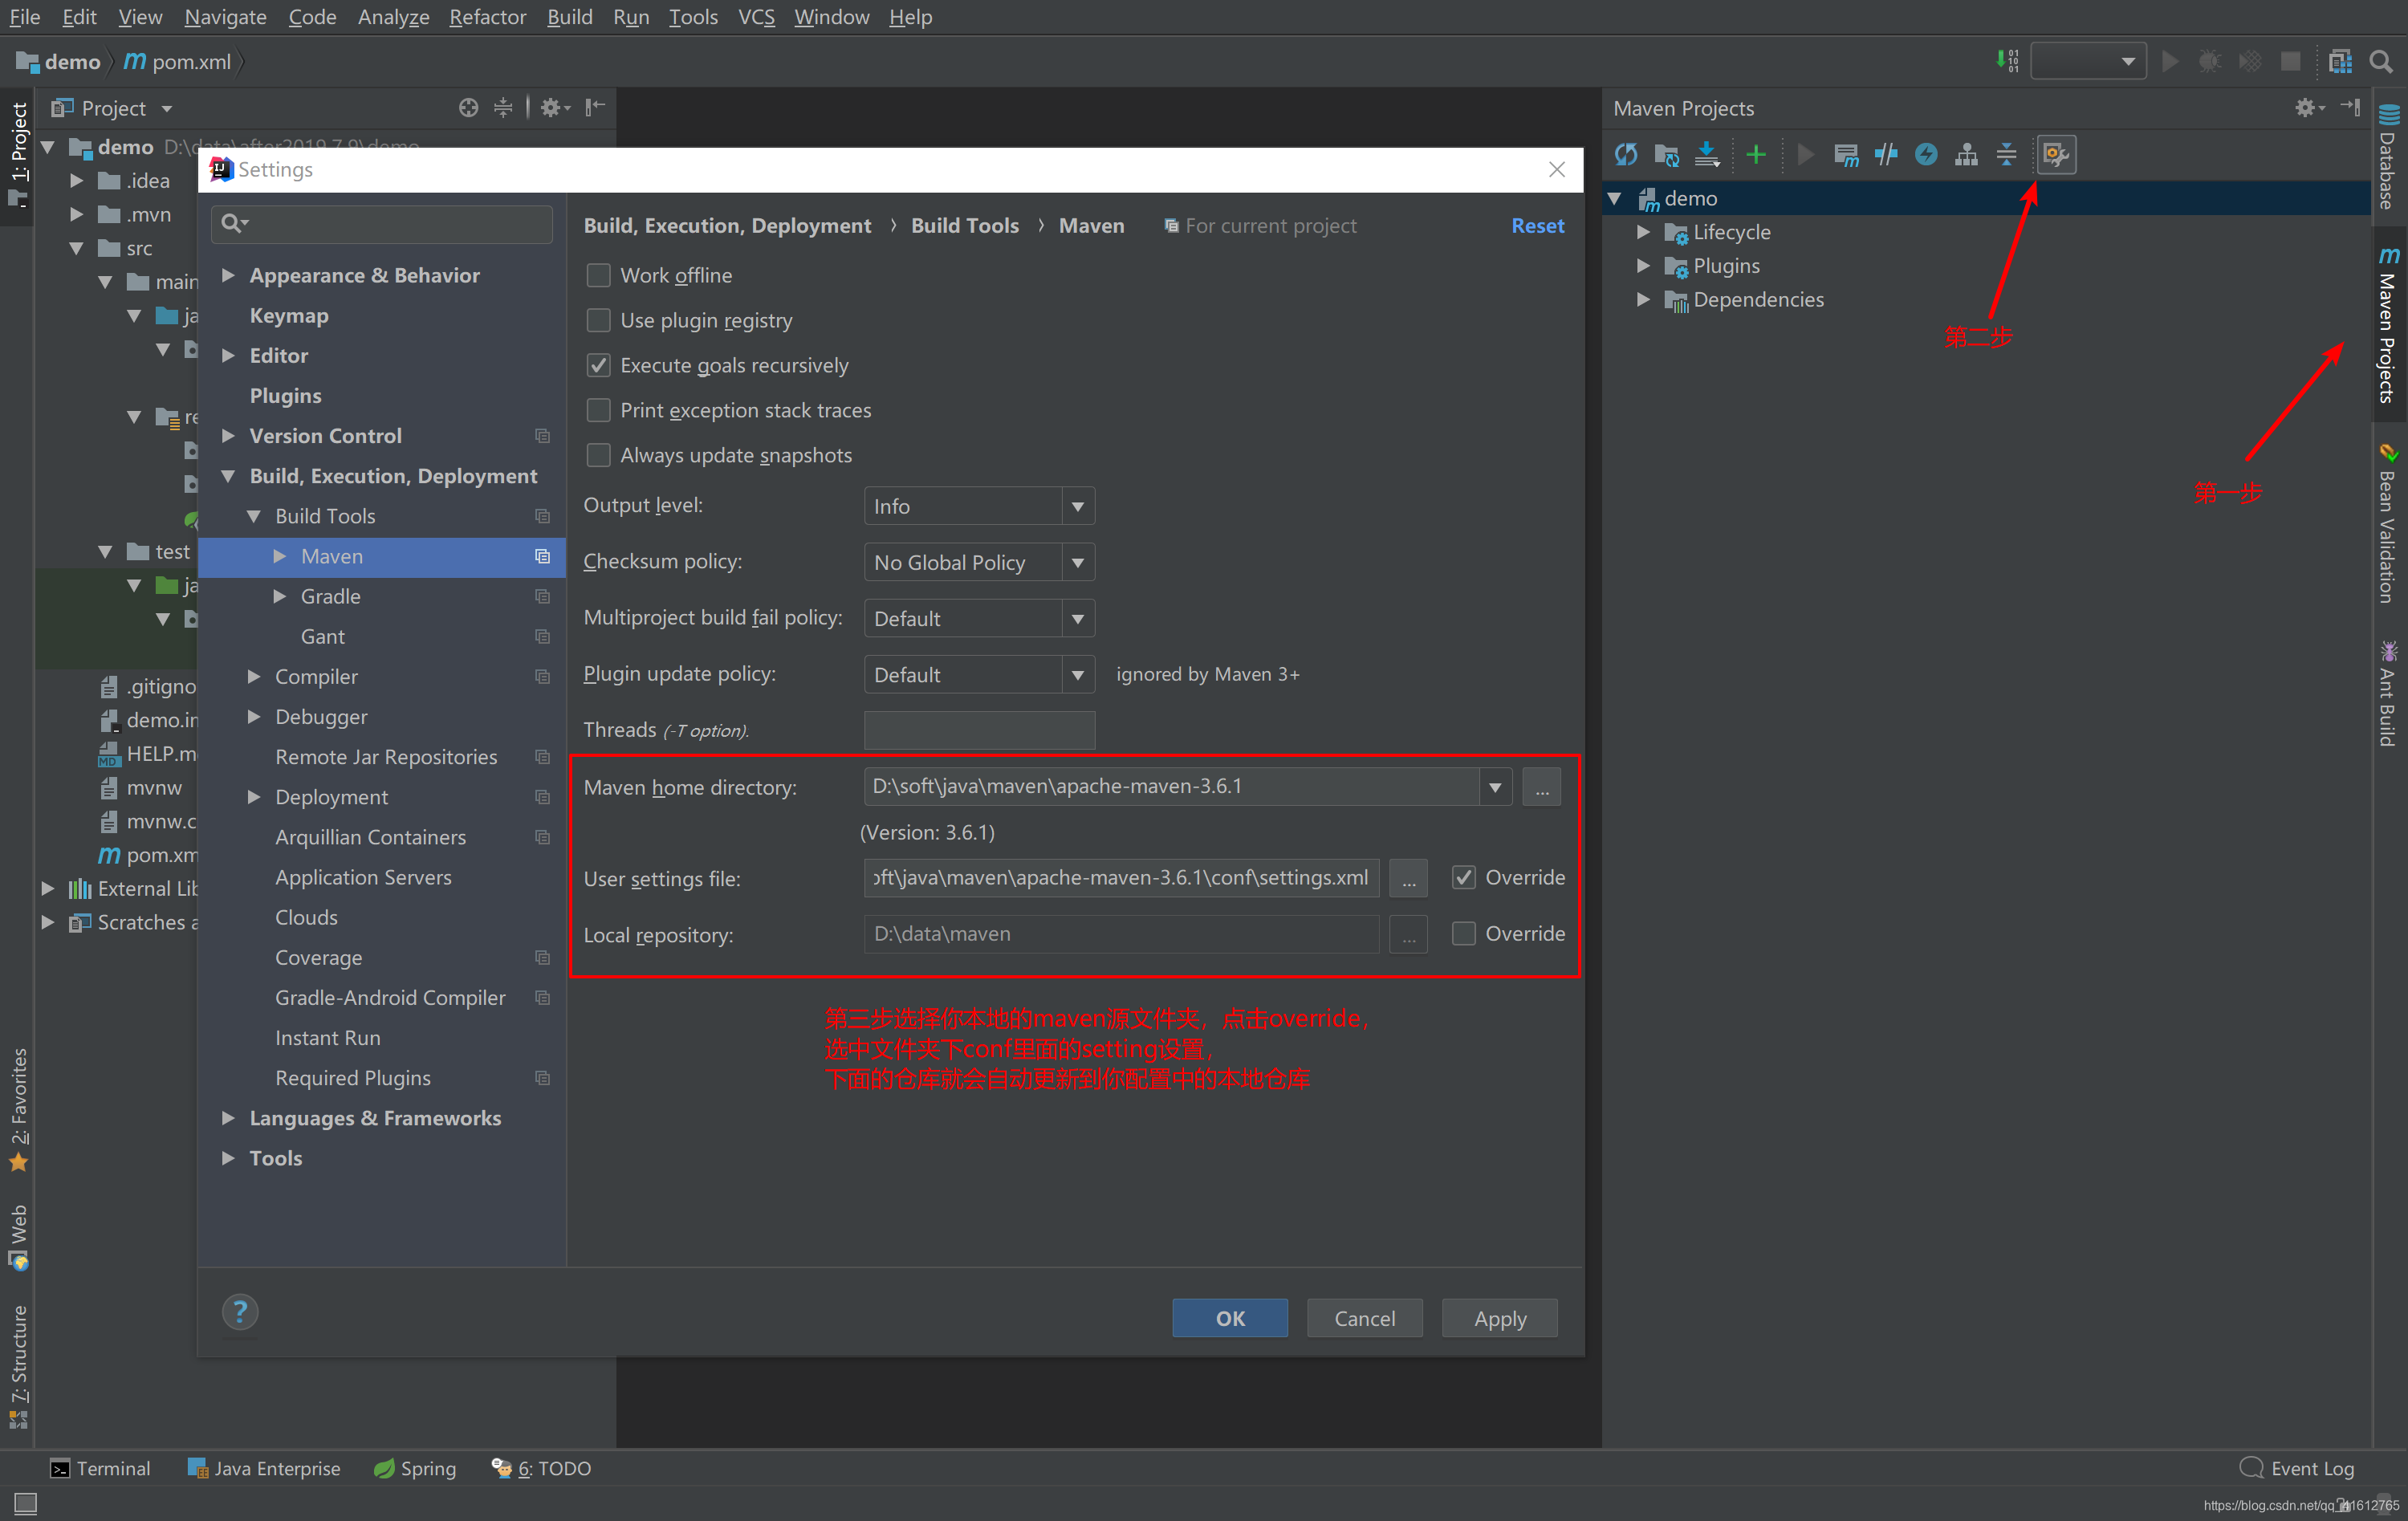The width and height of the screenshot is (2408, 1521).
Task: Enable the Work offline checkbox
Action: [598, 275]
